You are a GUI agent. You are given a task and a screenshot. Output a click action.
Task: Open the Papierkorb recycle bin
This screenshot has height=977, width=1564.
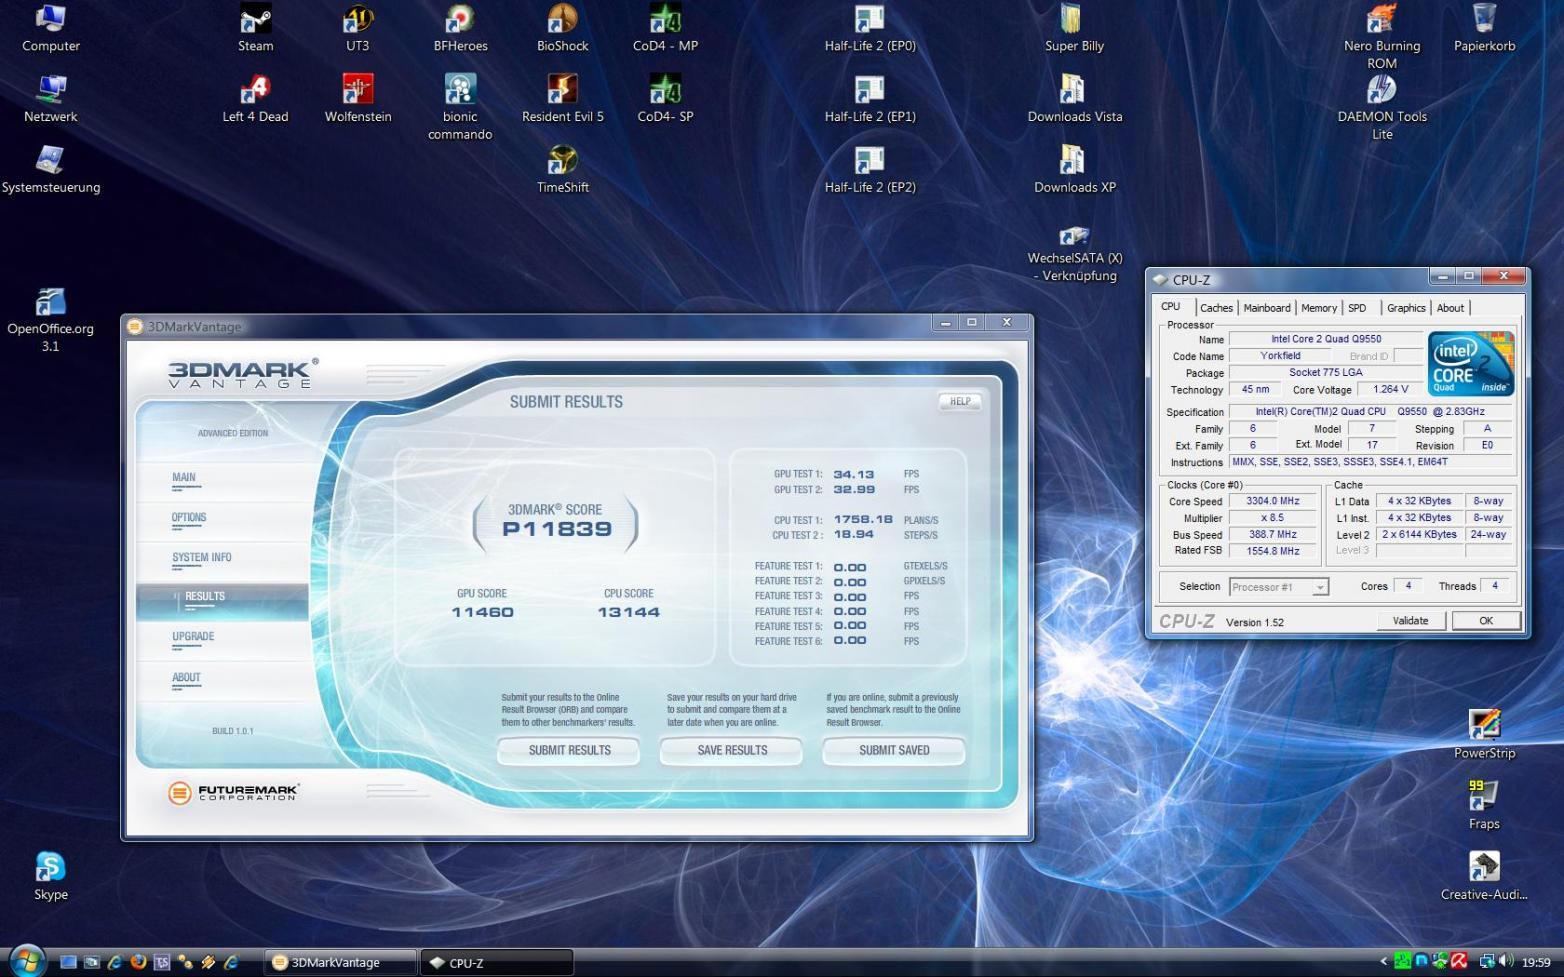[x=1484, y=28]
